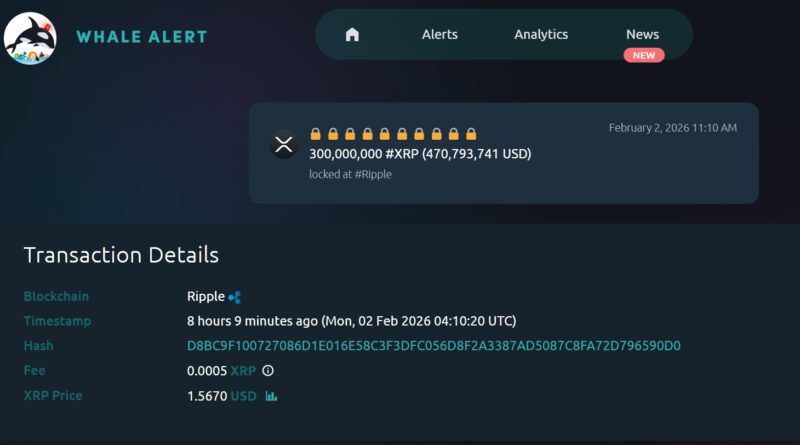This screenshot has width=800, height=445.
Task: Click the USD label in XRP Price row
Action: pyautogui.click(x=244, y=396)
